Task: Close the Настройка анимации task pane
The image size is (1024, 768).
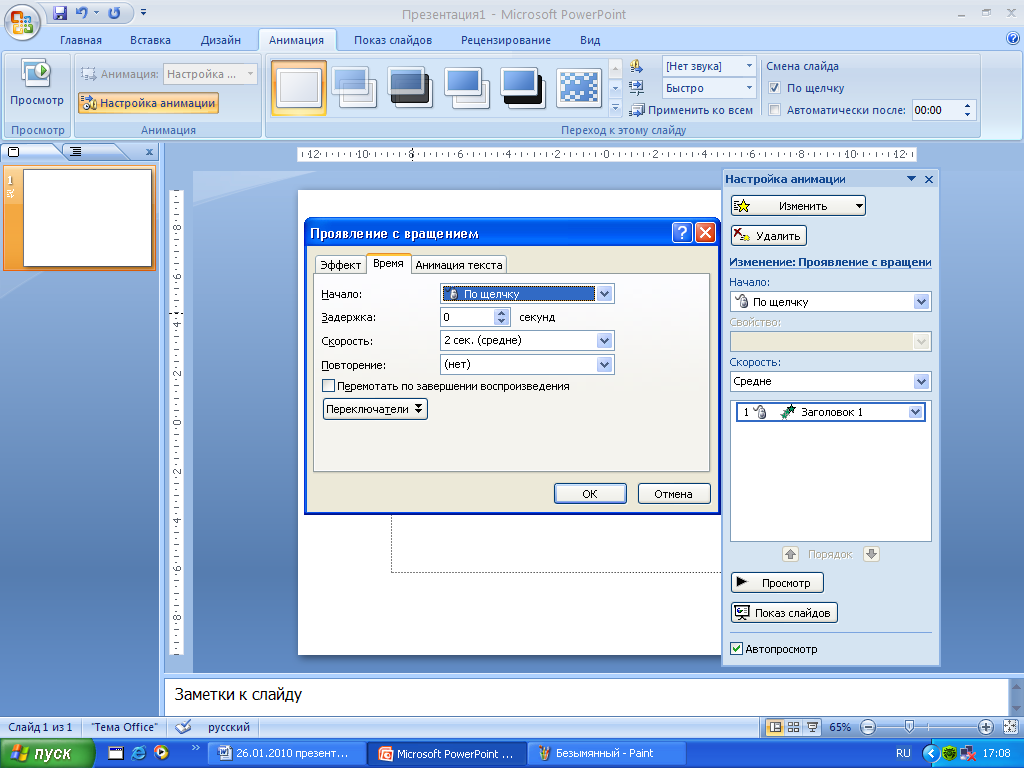Action: point(929,179)
